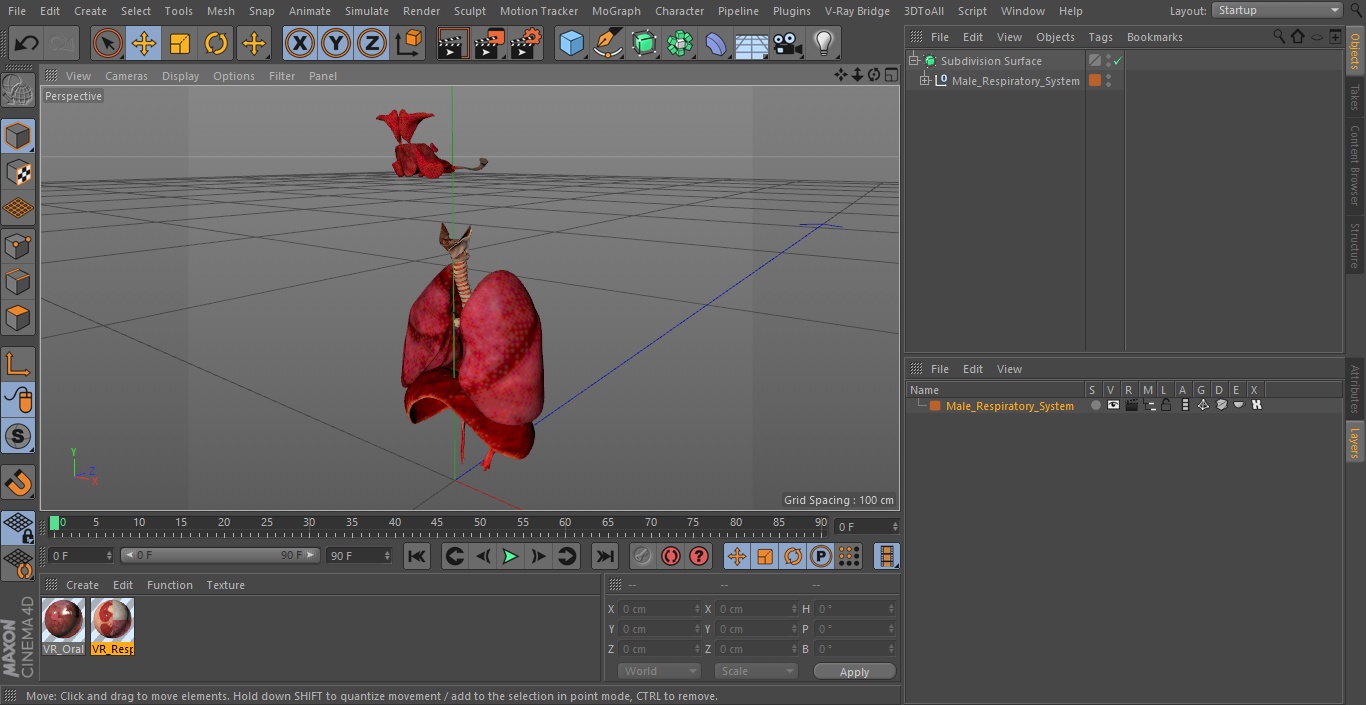Add a Bend deformer icon
This screenshot has height=705, width=1366.
[716, 43]
